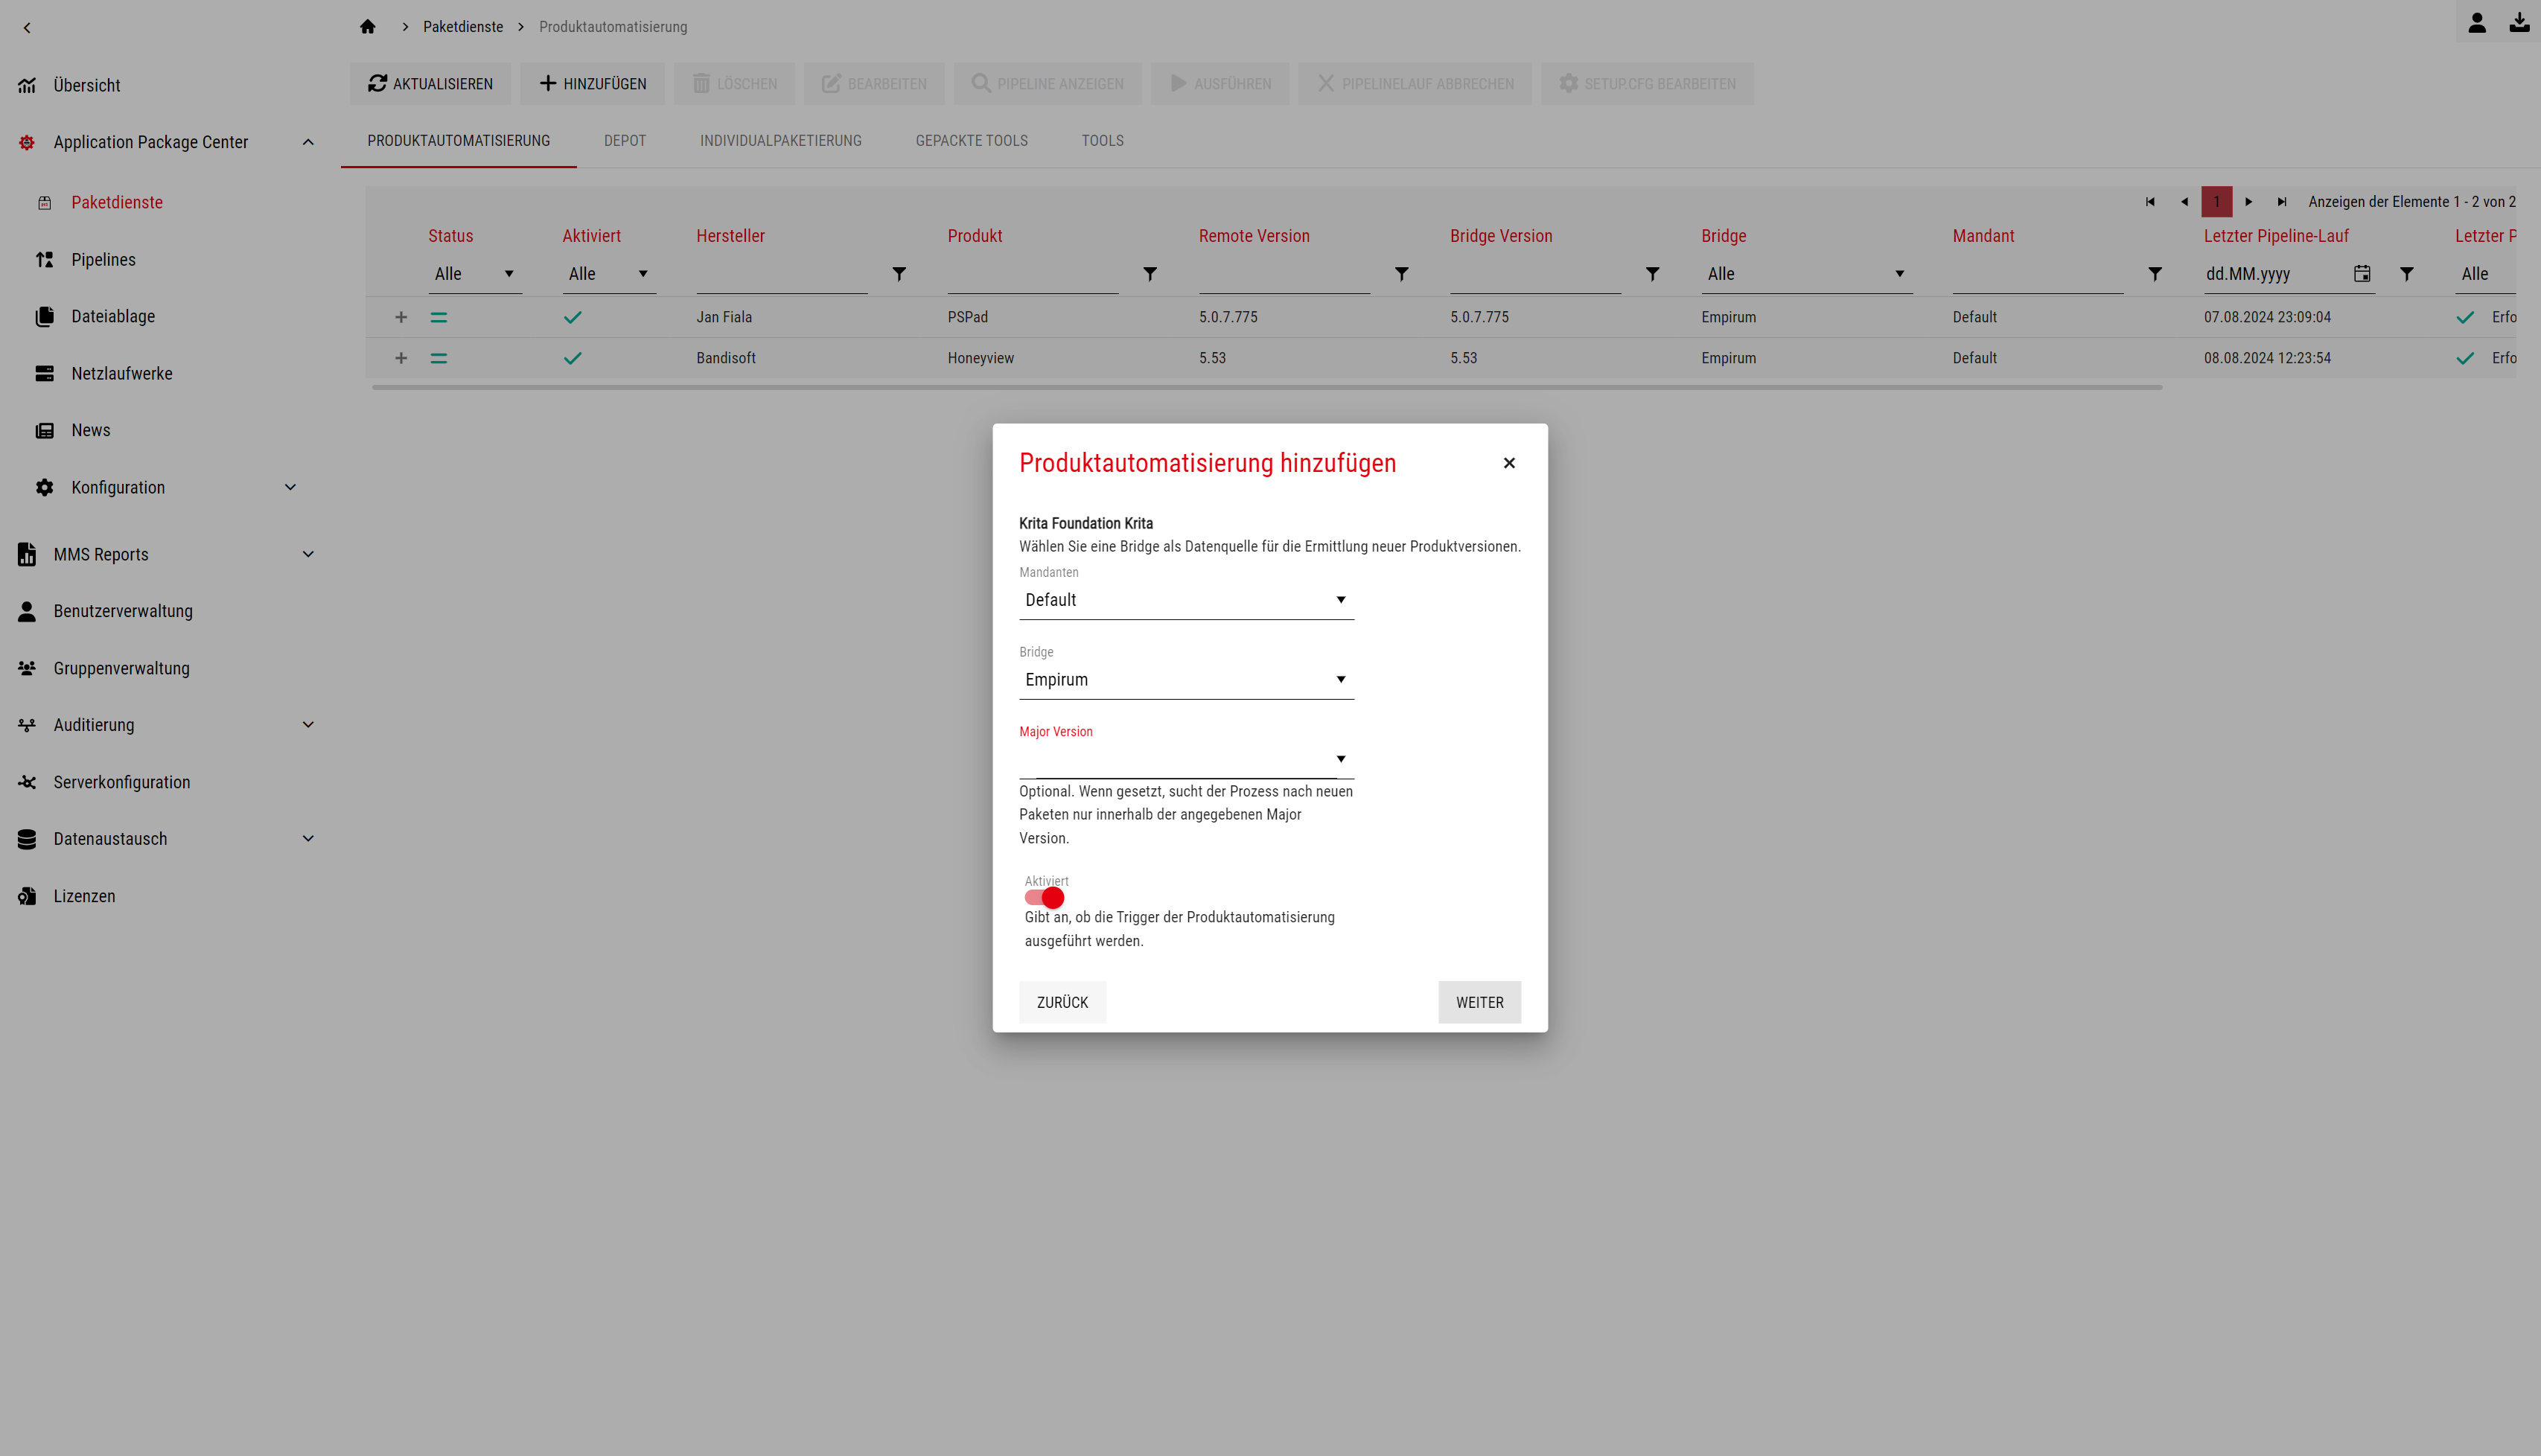Switch to the Tools tab
Screen dimensions: 2541x1456
point(1102,141)
